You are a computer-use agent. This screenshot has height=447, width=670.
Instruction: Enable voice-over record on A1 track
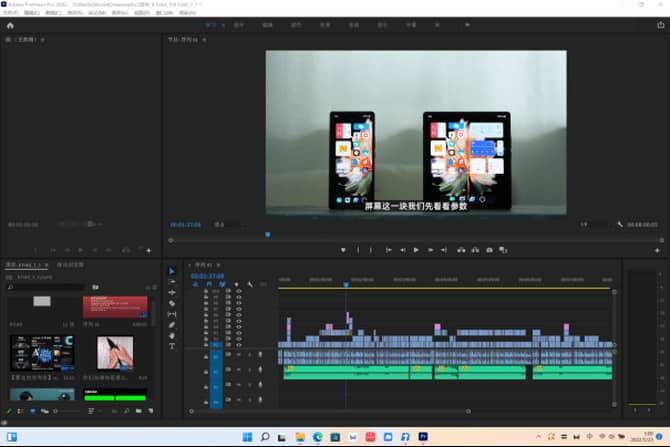point(260,354)
